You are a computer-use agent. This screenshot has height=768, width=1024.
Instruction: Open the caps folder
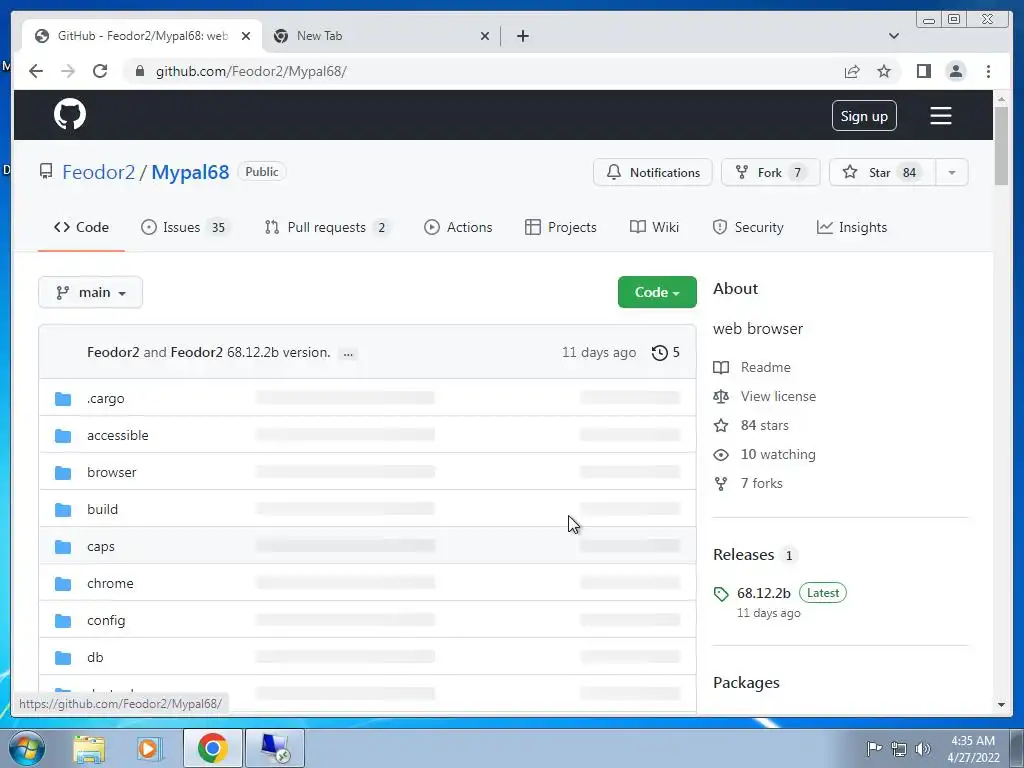pyautogui.click(x=101, y=547)
